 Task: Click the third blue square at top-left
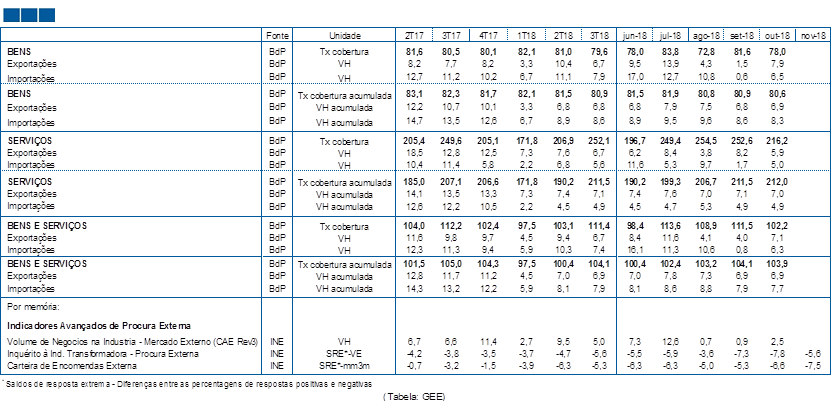[x=44, y=15]
